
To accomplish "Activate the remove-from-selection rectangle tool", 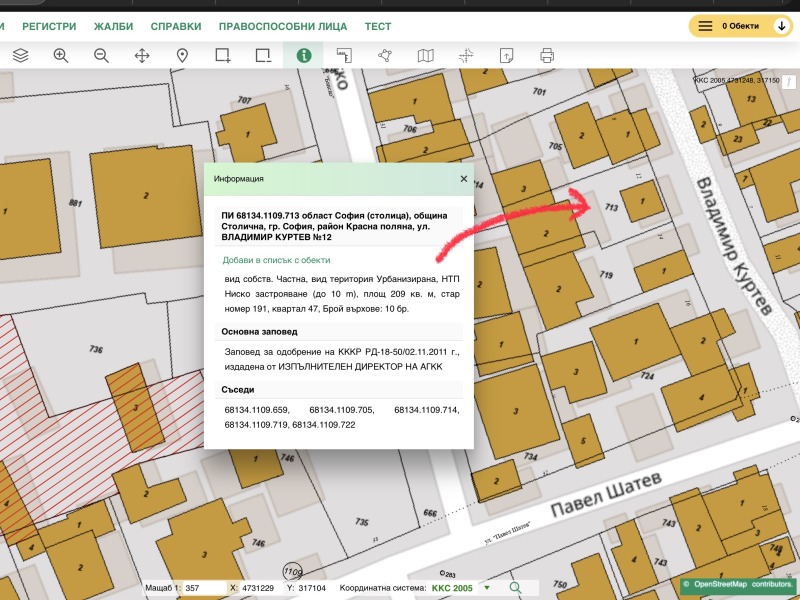I will 263,56.
